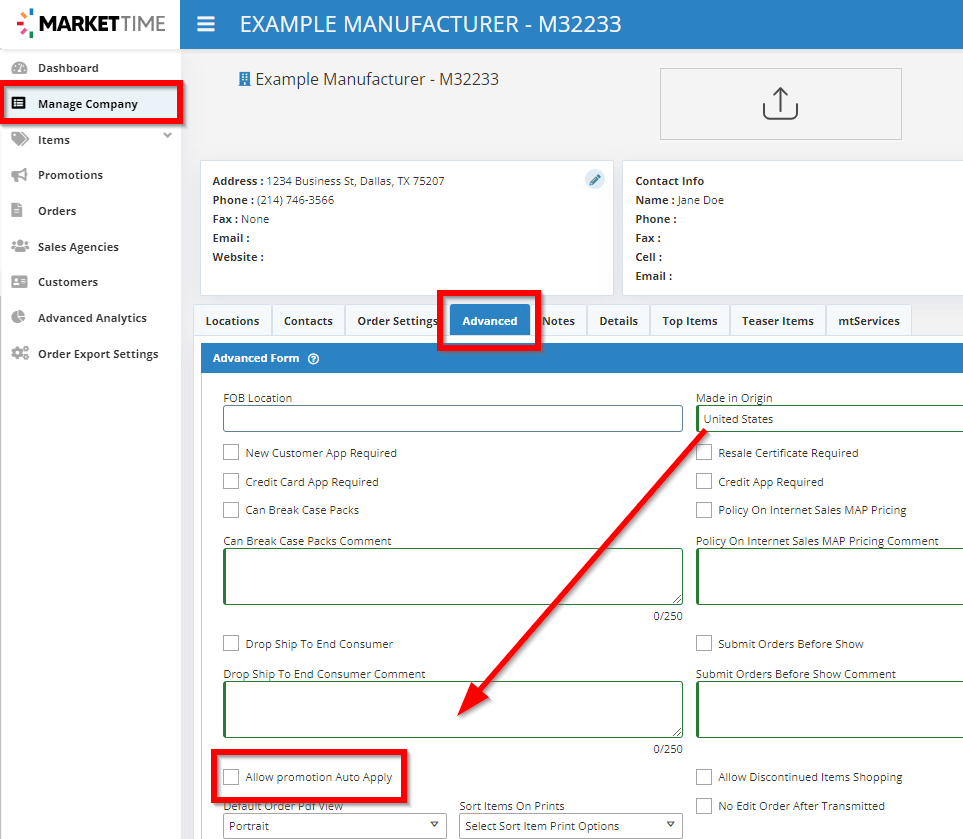
Task: Open the Advanced Form help icon
Action: (313, 359)
